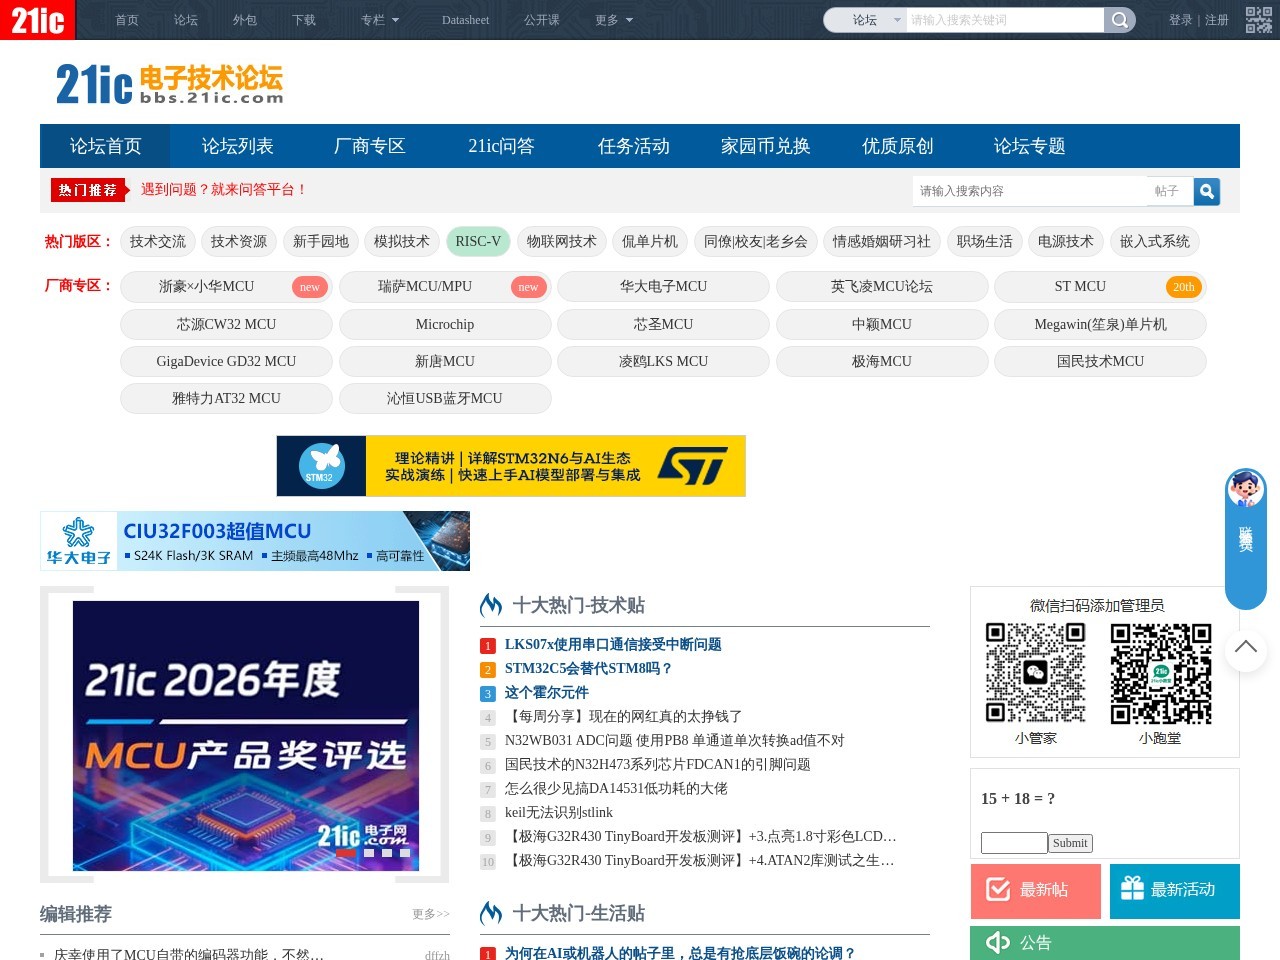Open post 这个霍尔元件
This screenshot has height=960, width=1280.
coord(547,693)
